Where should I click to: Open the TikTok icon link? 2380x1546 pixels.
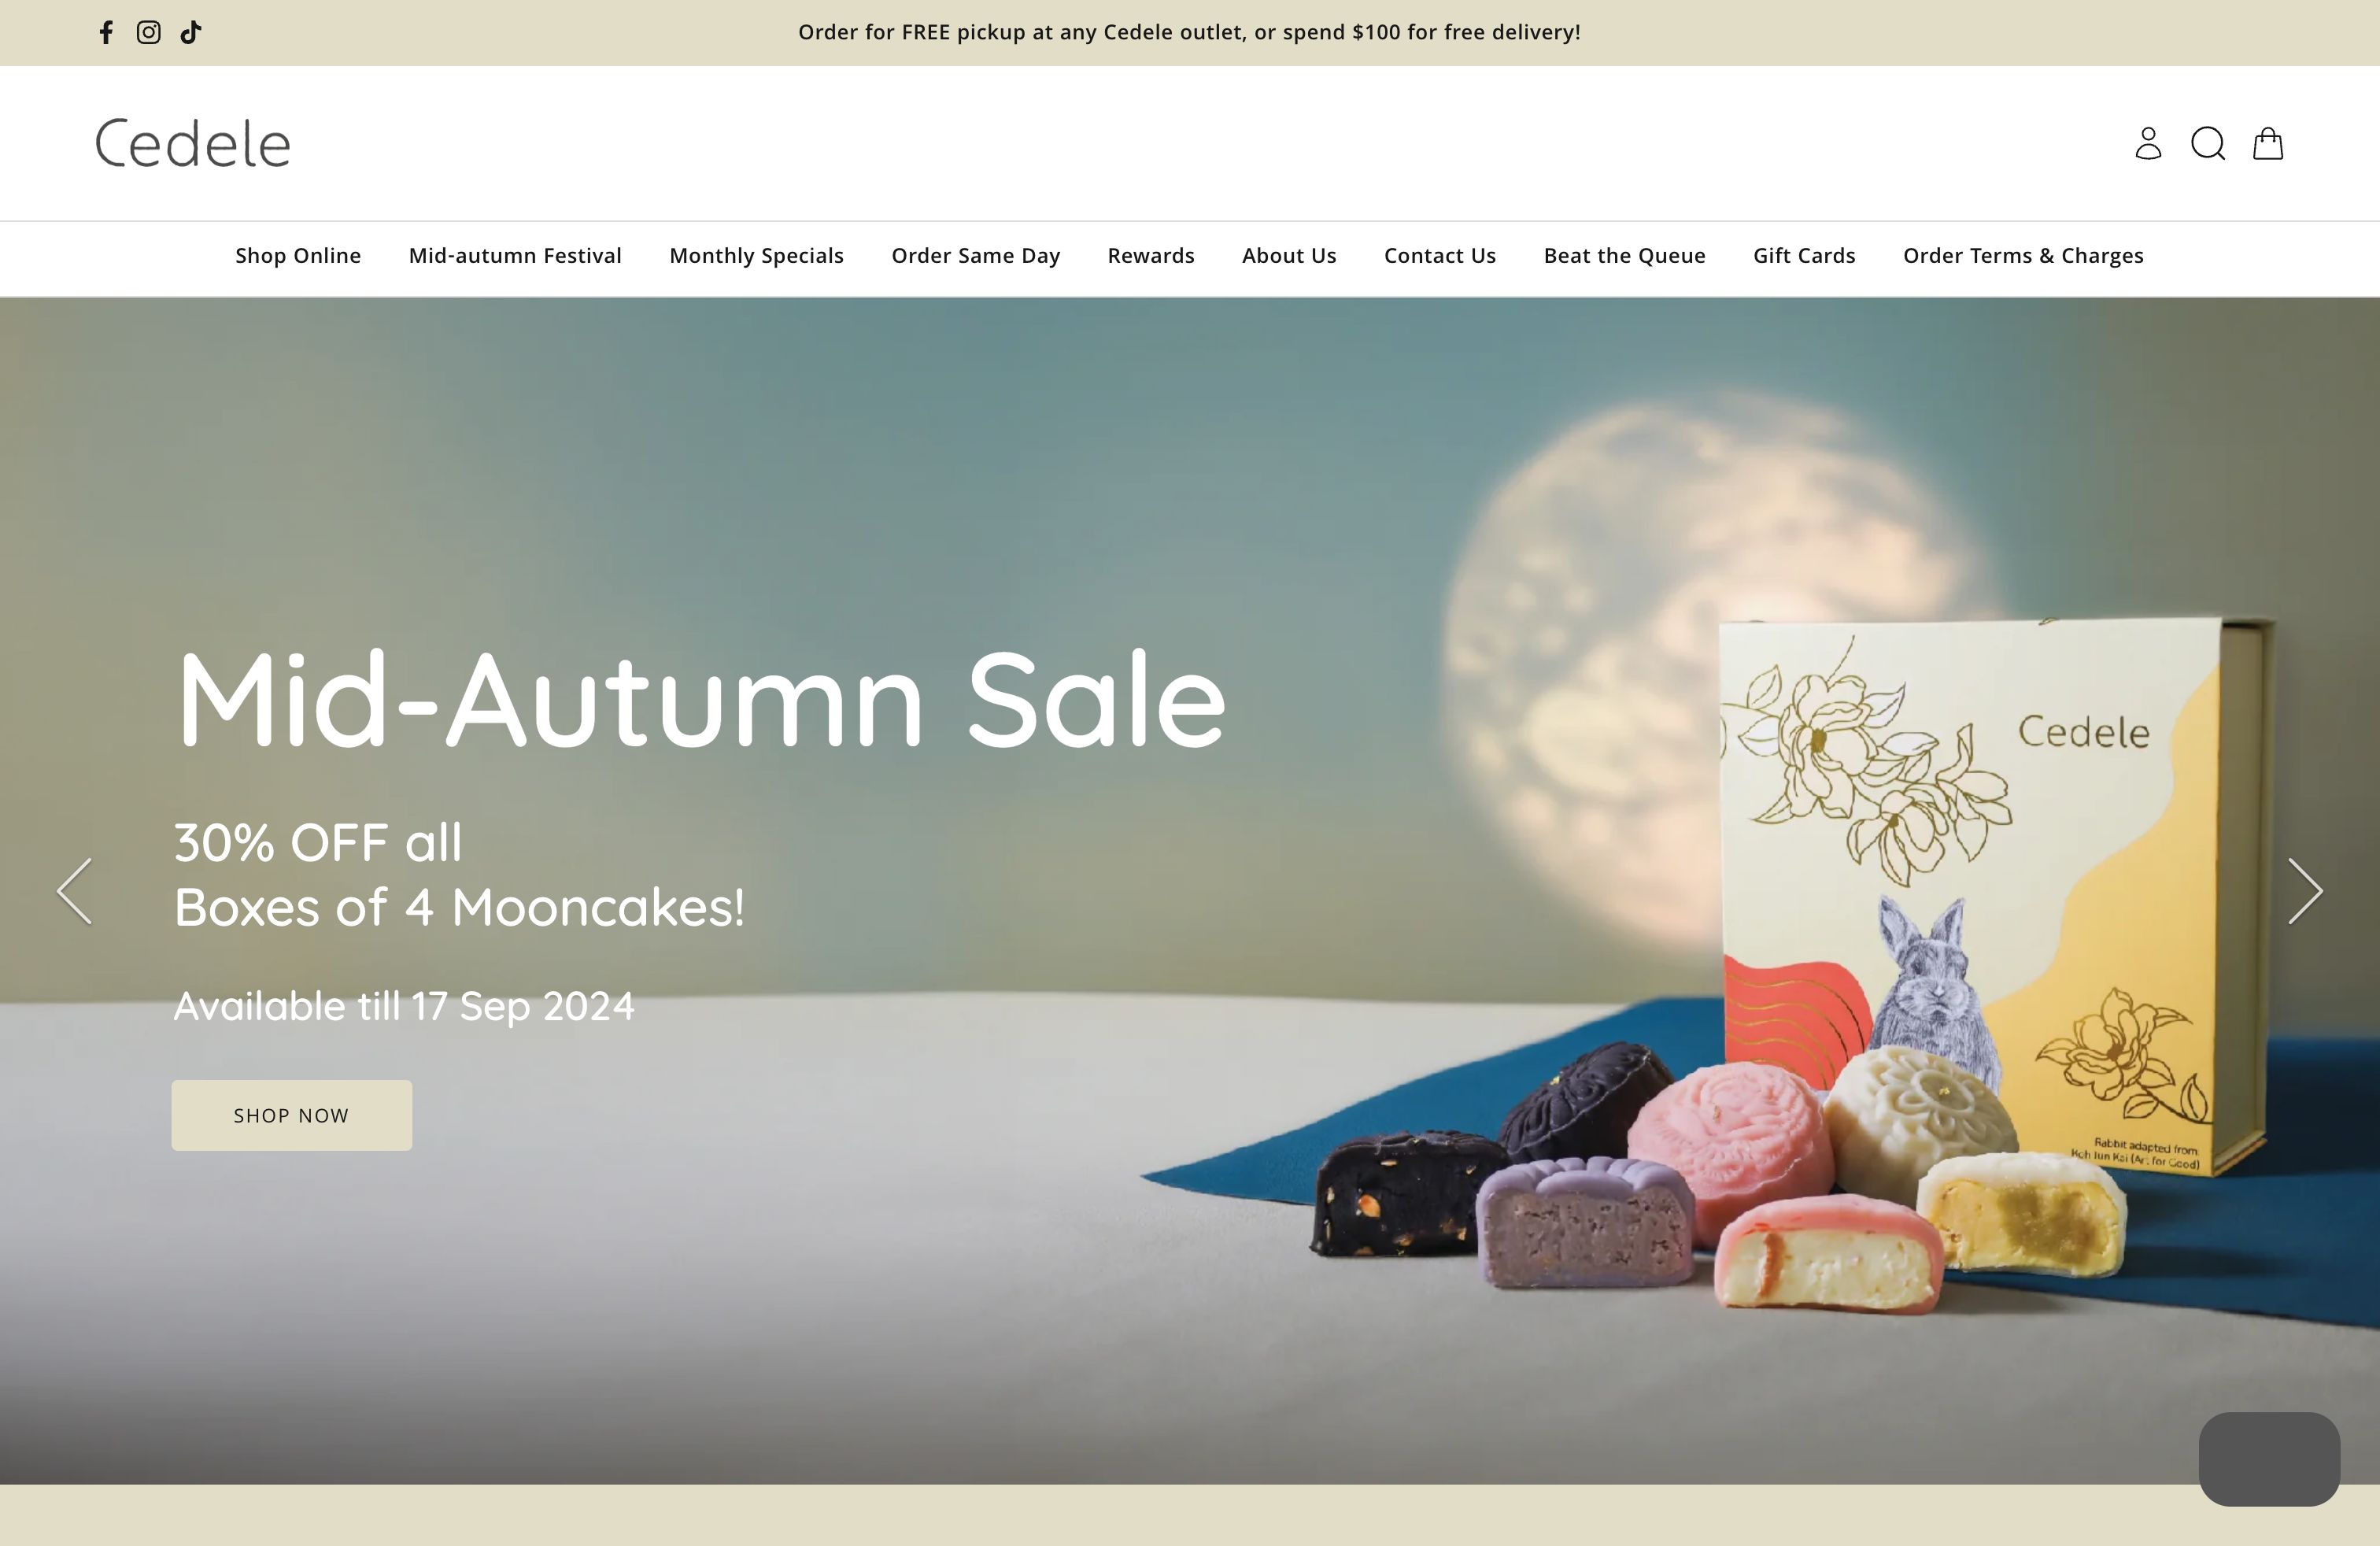(190, 32)
